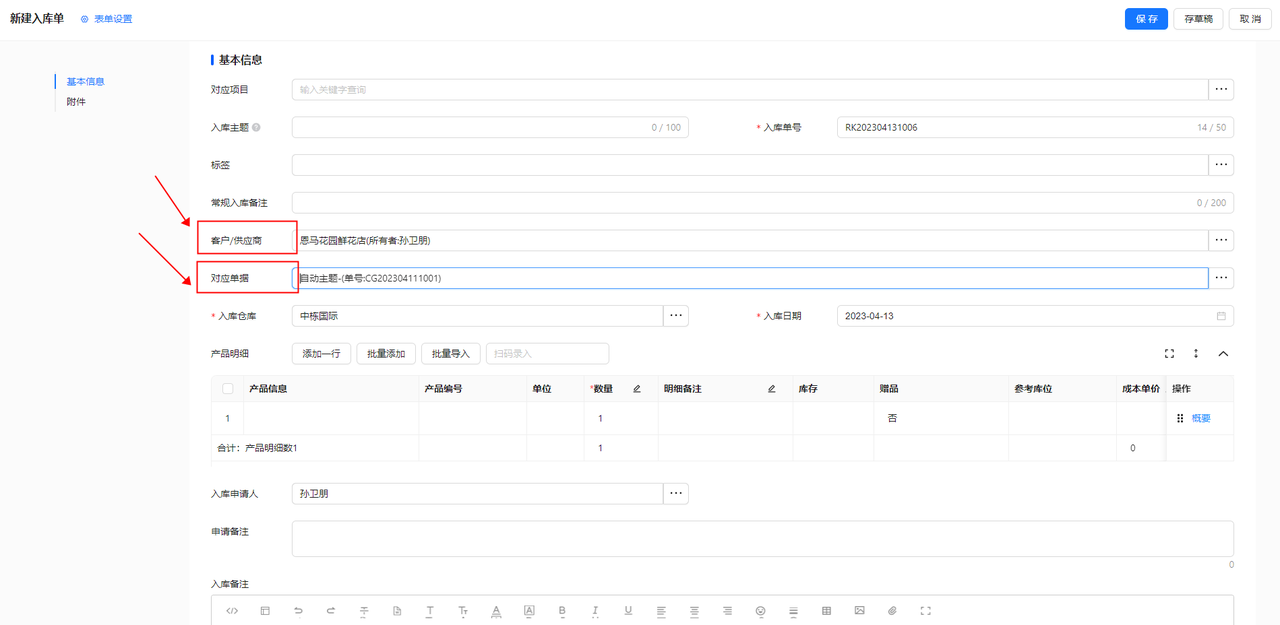This screenshot has height=625, width=1280.
Task: Click the 成本单价 column header
Action: click(1141, 389)
